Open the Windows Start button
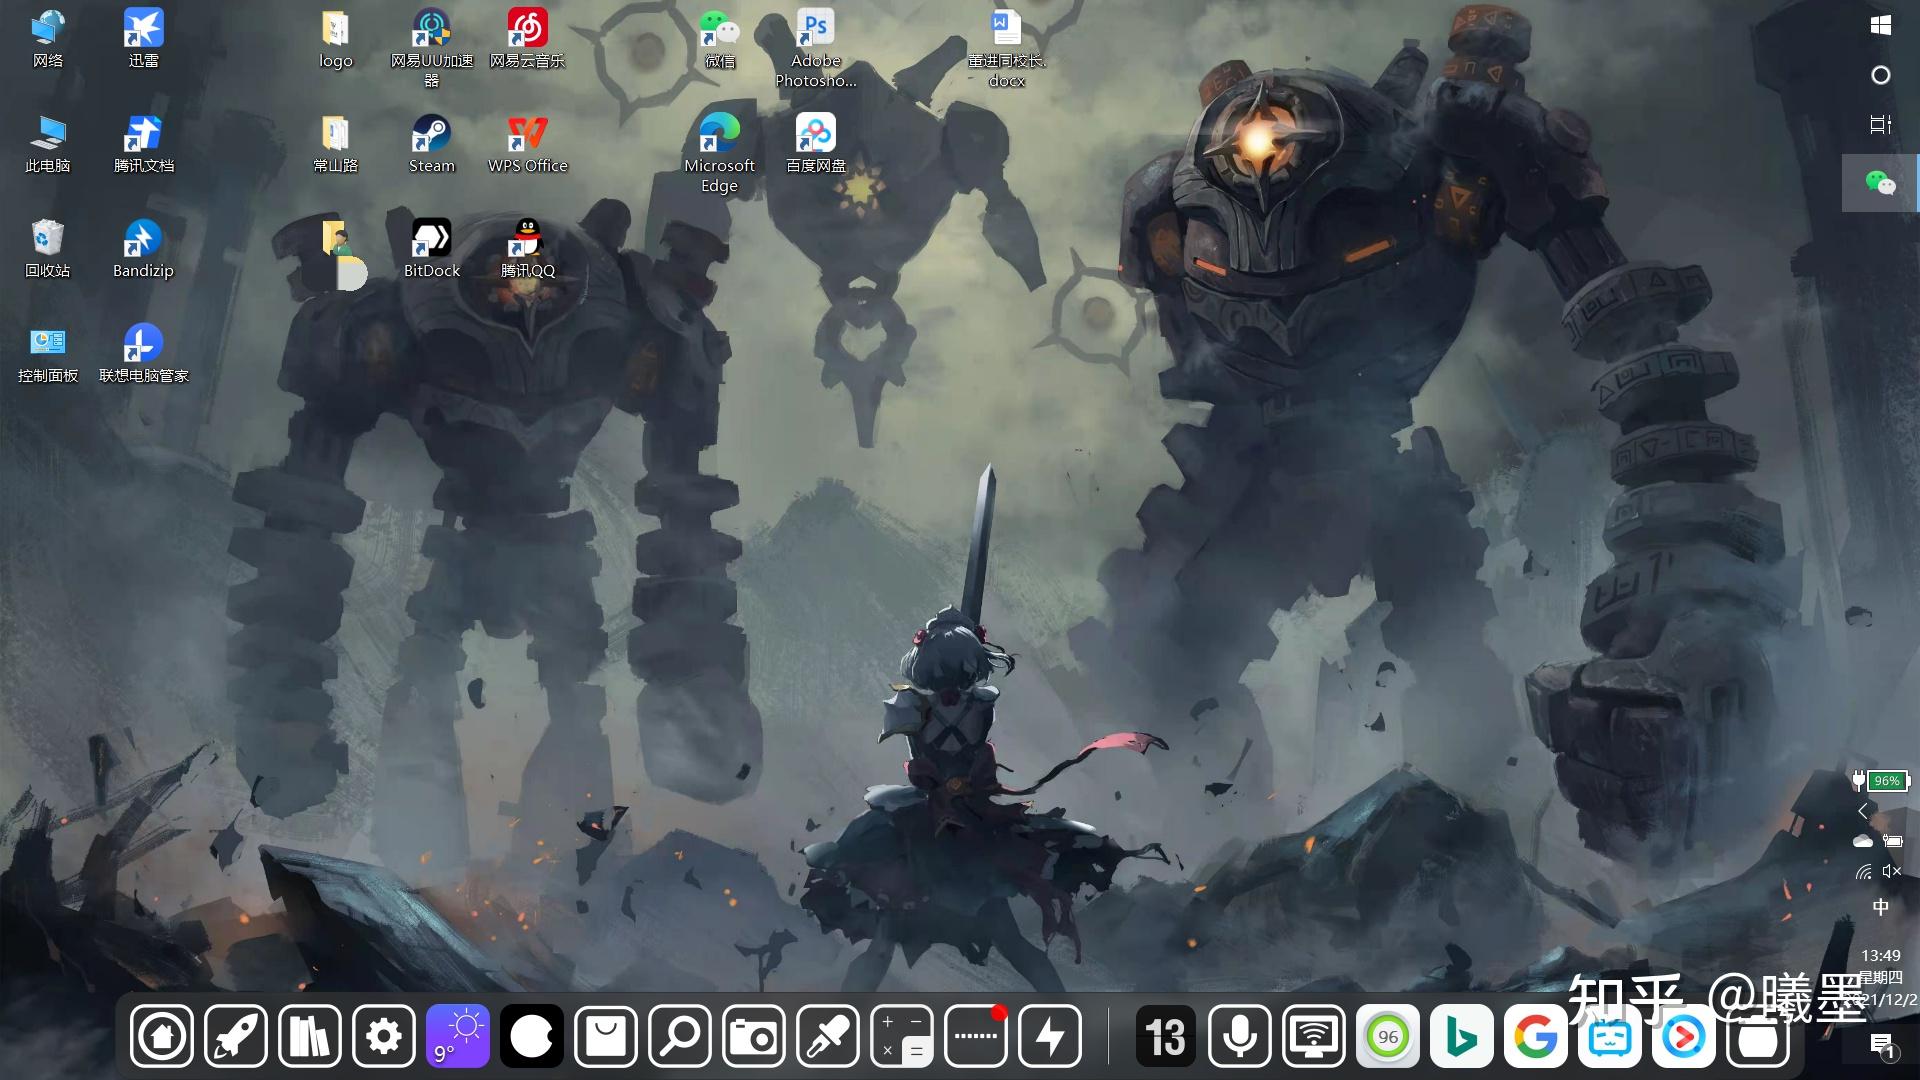Viewport: 1920px width, 1080px height. click(1880, 25)
